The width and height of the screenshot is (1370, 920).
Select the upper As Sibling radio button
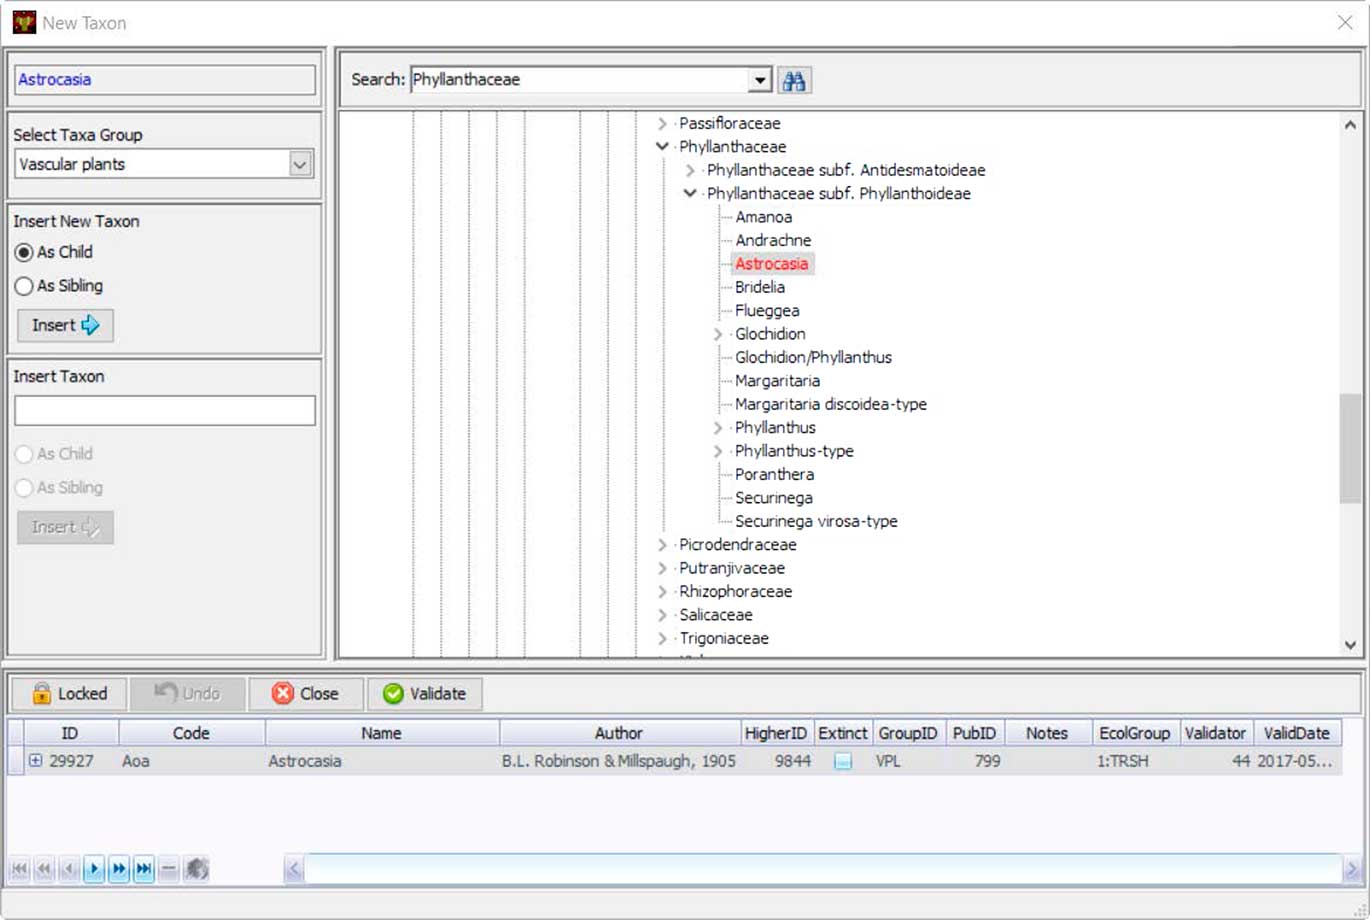point(24,286)
